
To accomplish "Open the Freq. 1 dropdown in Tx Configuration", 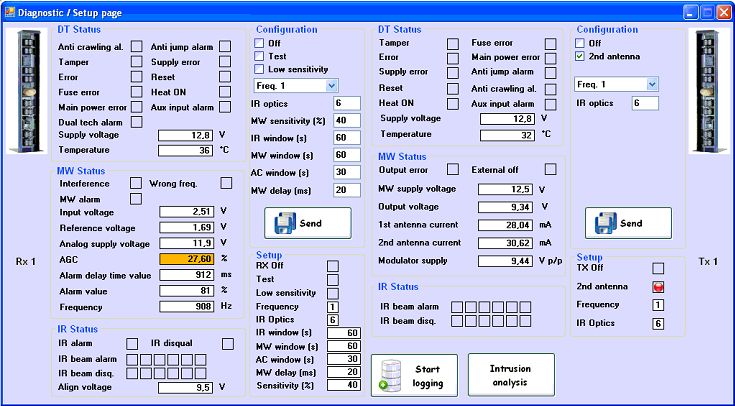I will pos(652,84).
